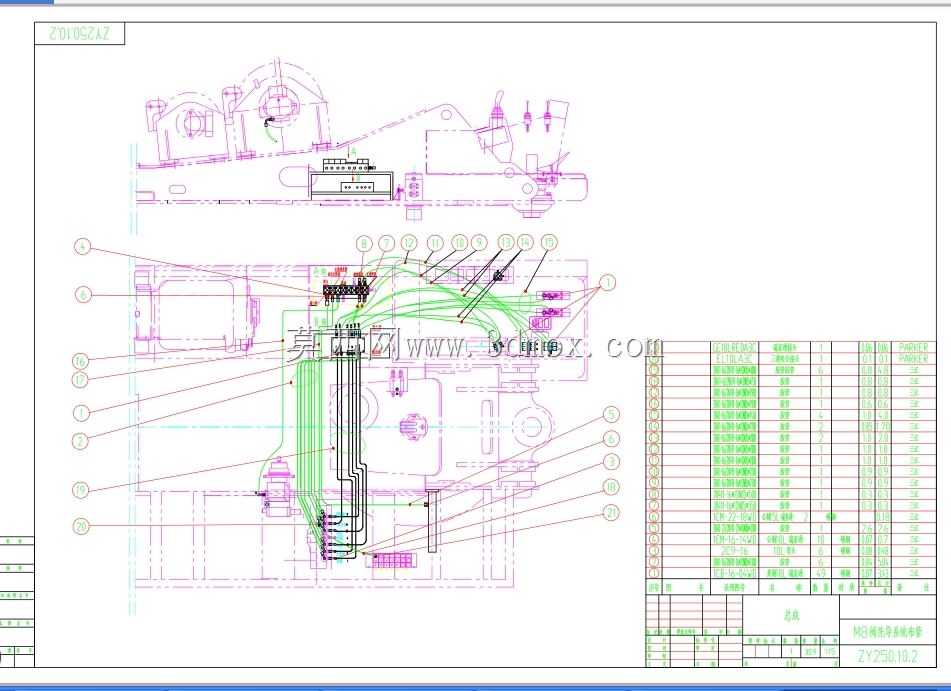Click callout balloon number 19
The width and height of the screenshot is (951, 691).
[80, 490]
